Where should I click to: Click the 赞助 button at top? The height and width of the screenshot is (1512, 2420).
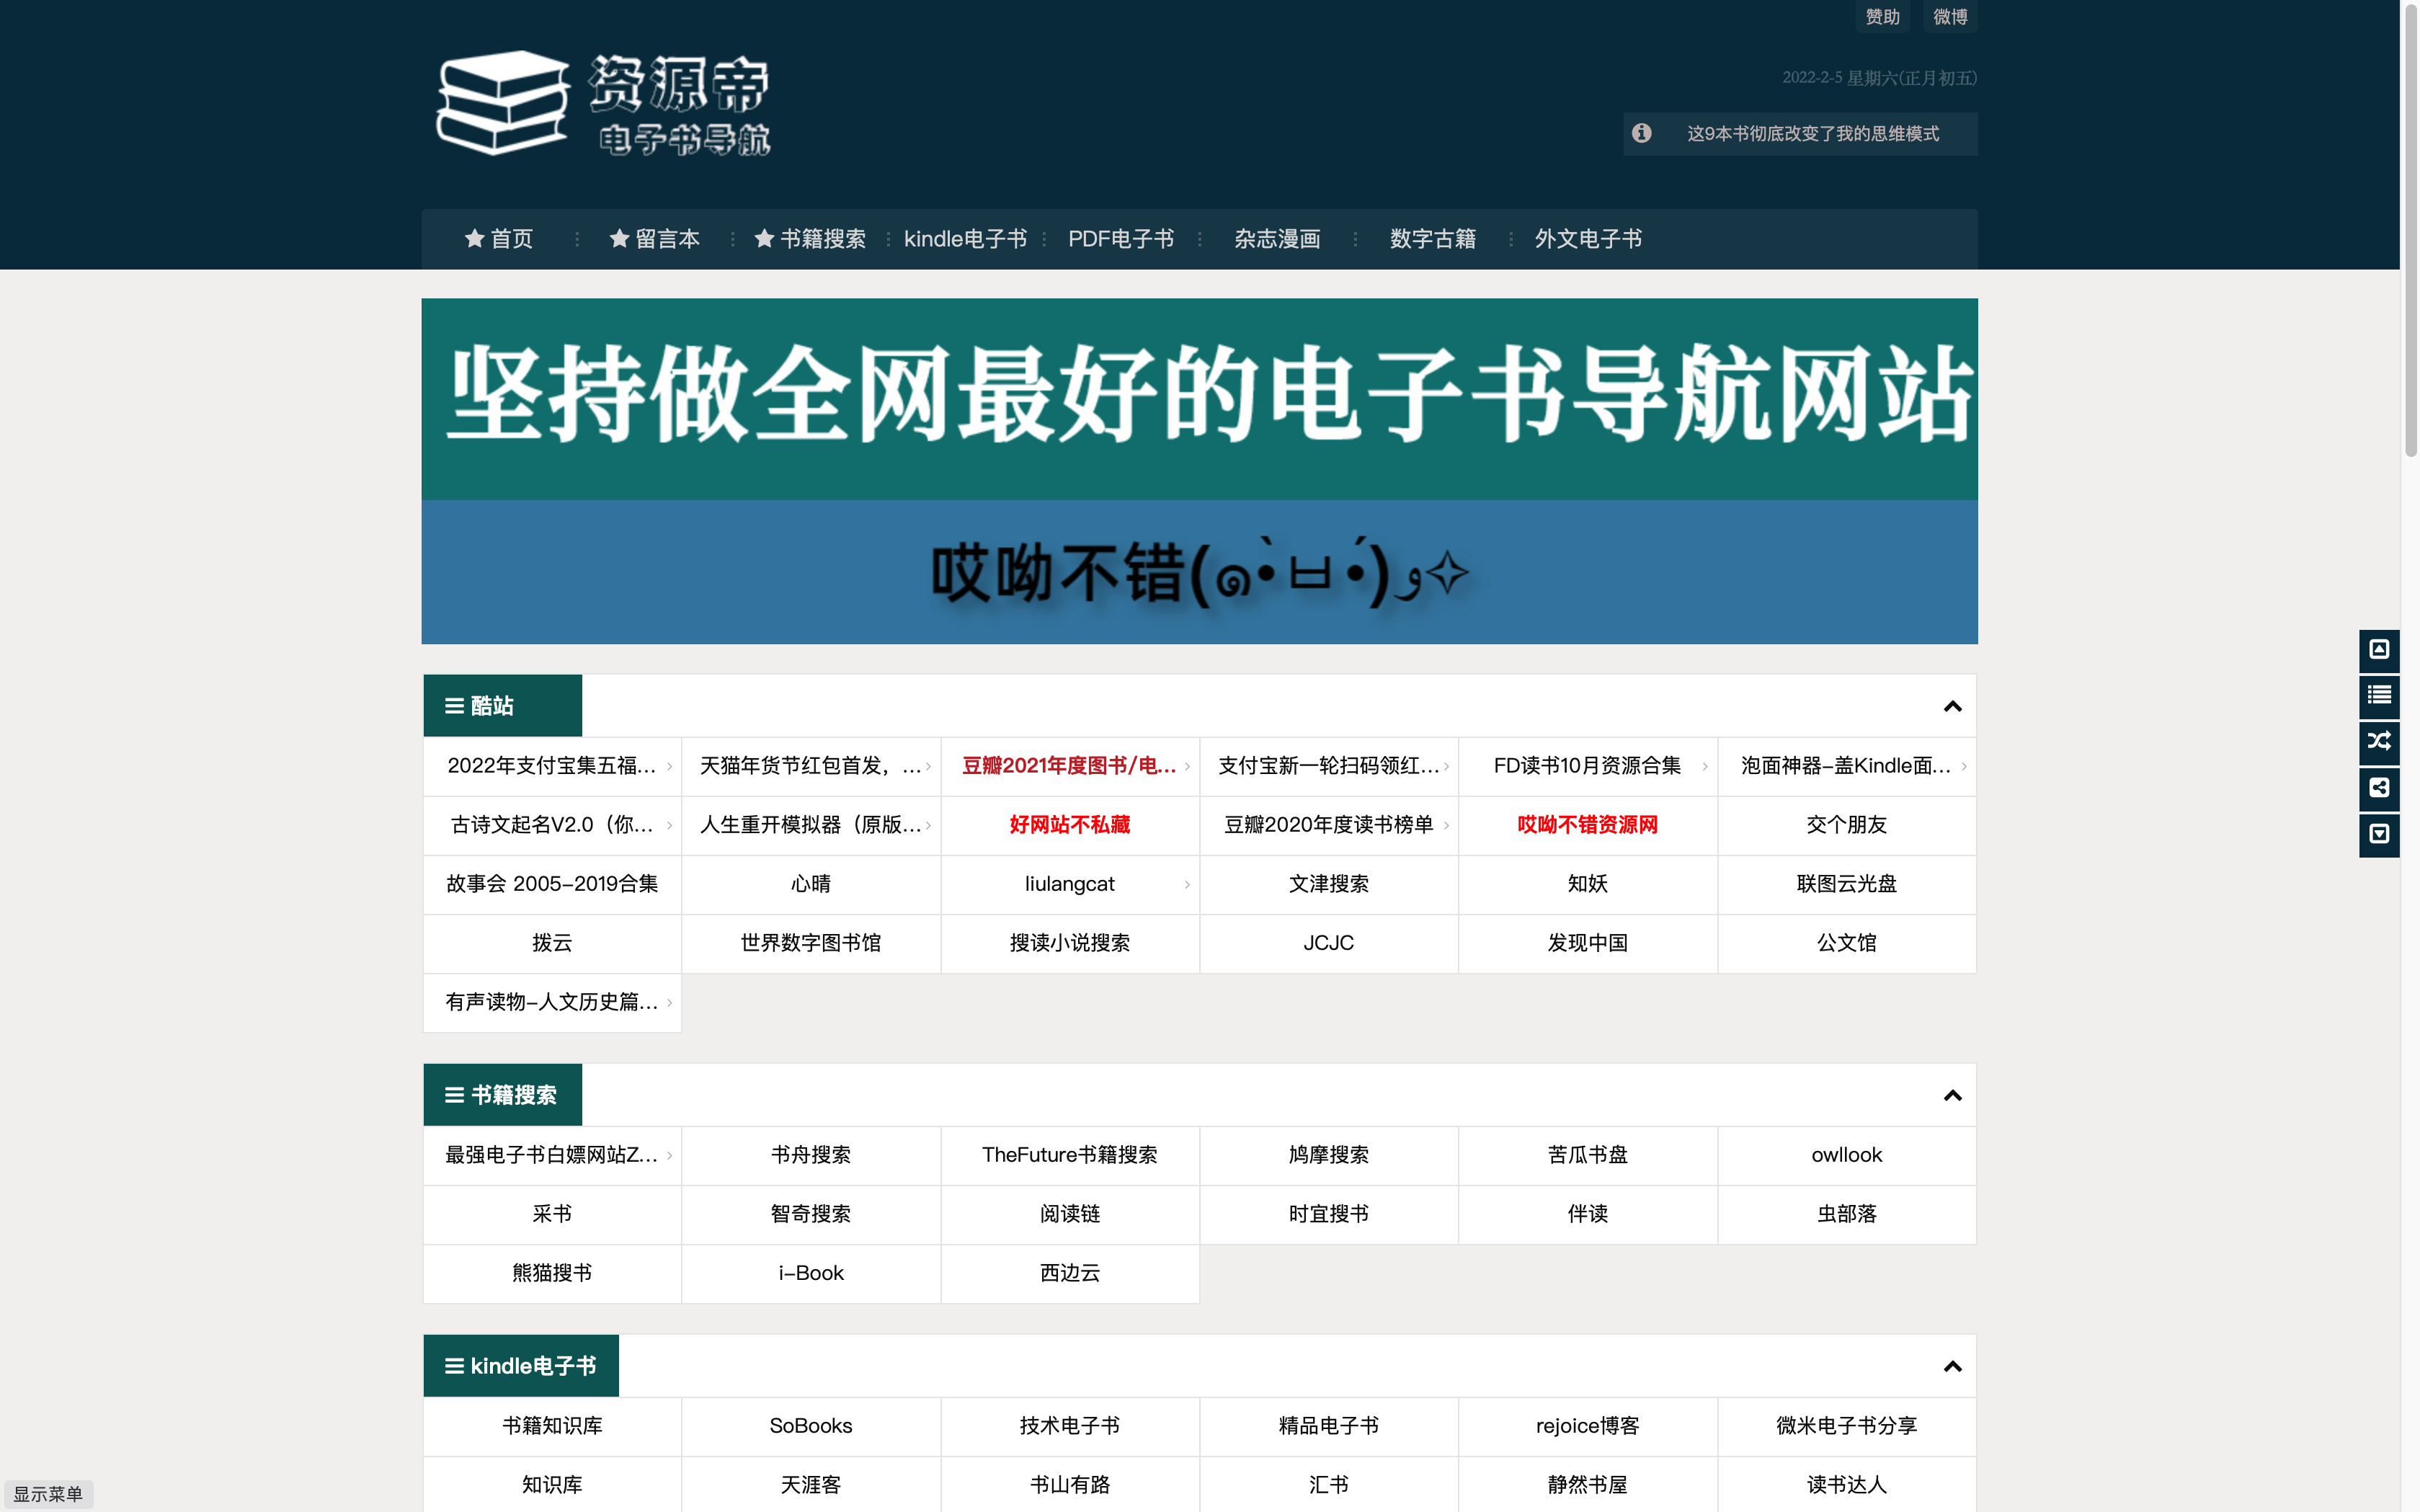pyautogui.click(x=1882, y=17)
